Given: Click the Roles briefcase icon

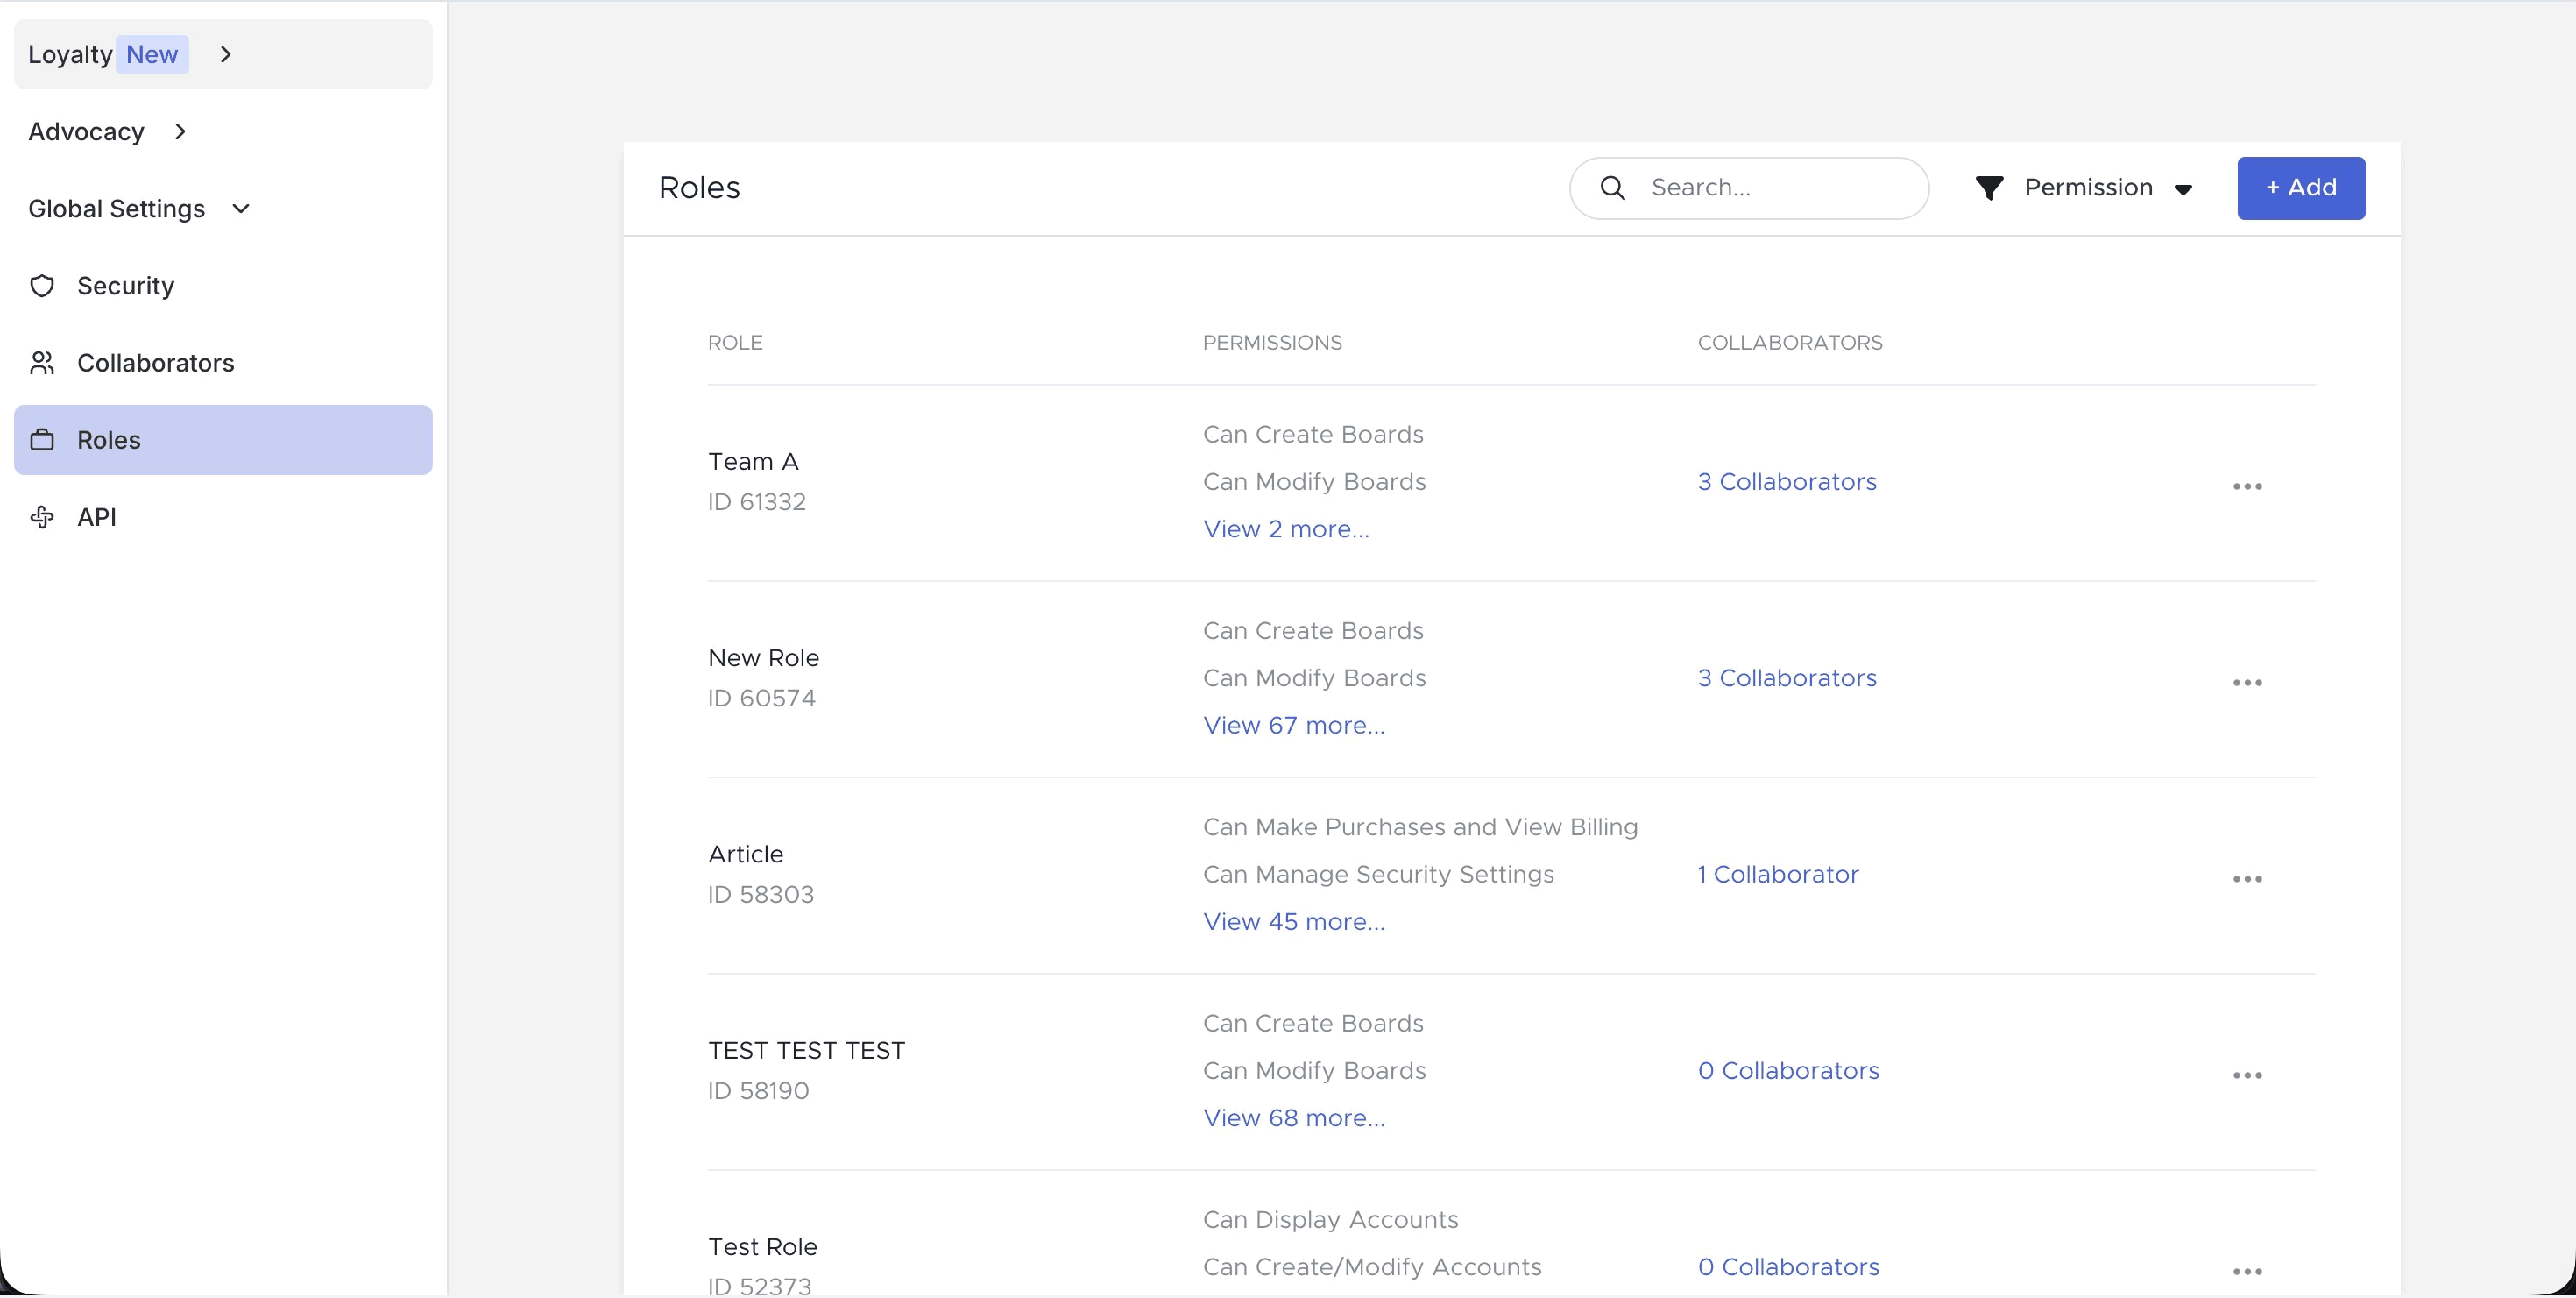Looking at the screenshot, I should tap(42, 440).
